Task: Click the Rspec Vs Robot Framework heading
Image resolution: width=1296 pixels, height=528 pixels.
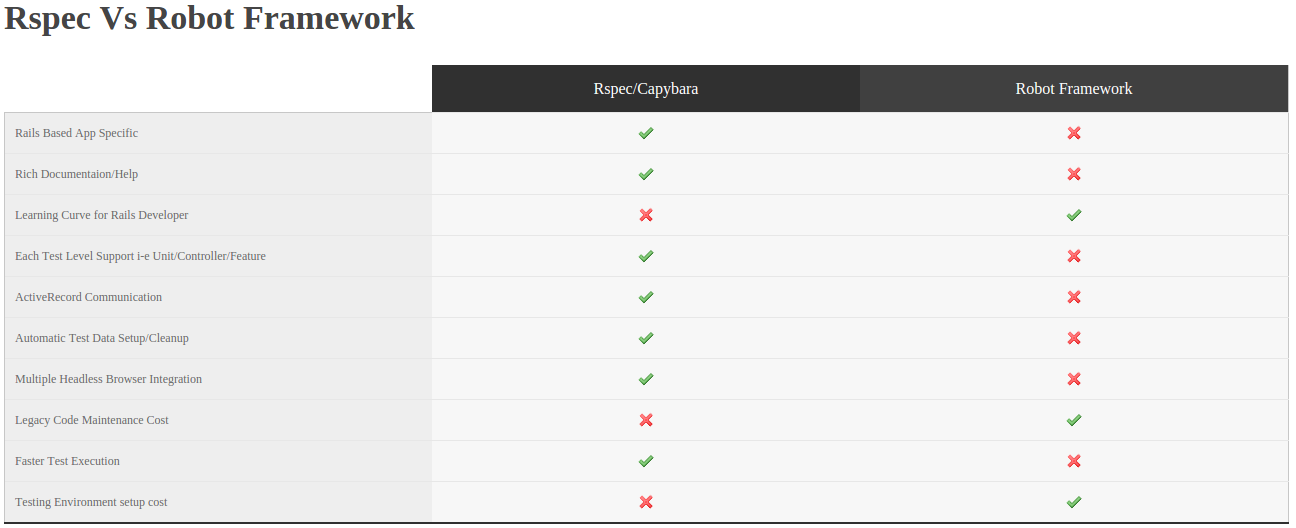Action: tap(209, 19)
